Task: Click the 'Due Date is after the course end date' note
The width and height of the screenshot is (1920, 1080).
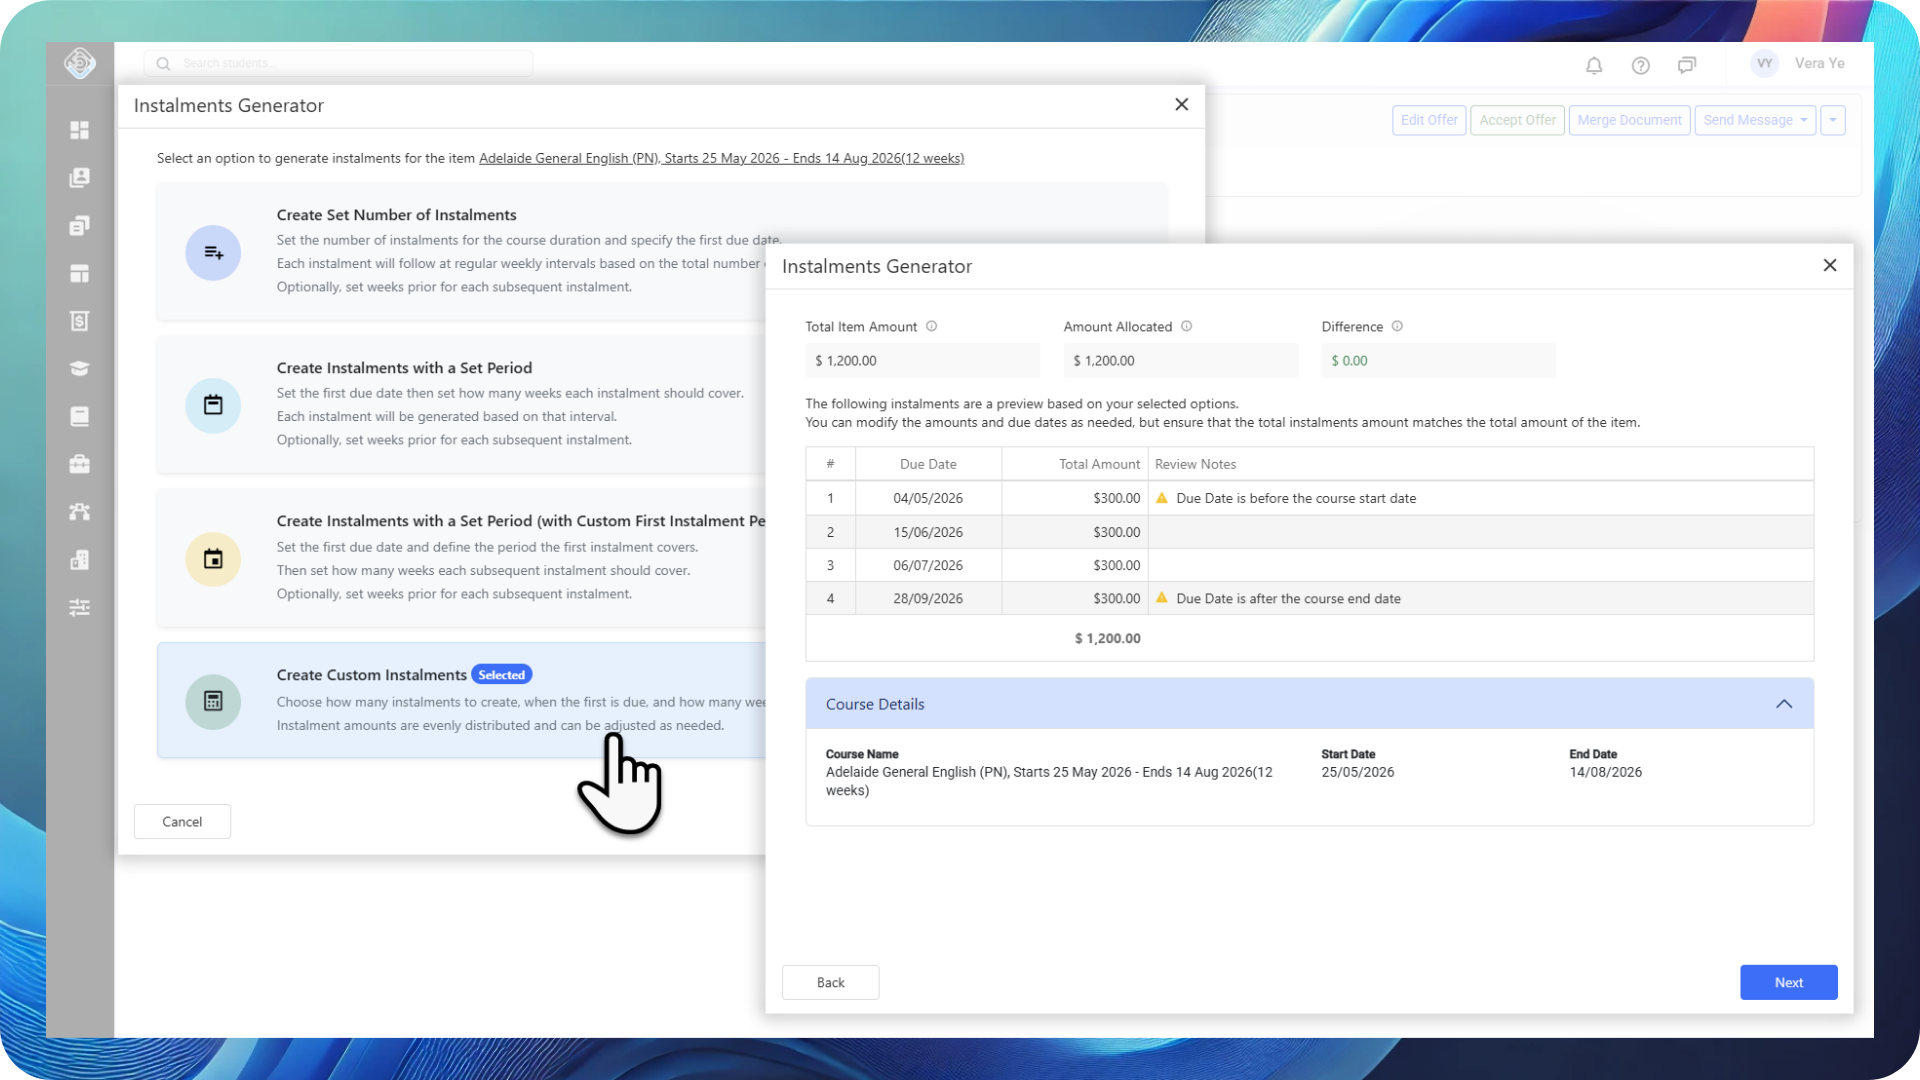Action: point(1288,598)
